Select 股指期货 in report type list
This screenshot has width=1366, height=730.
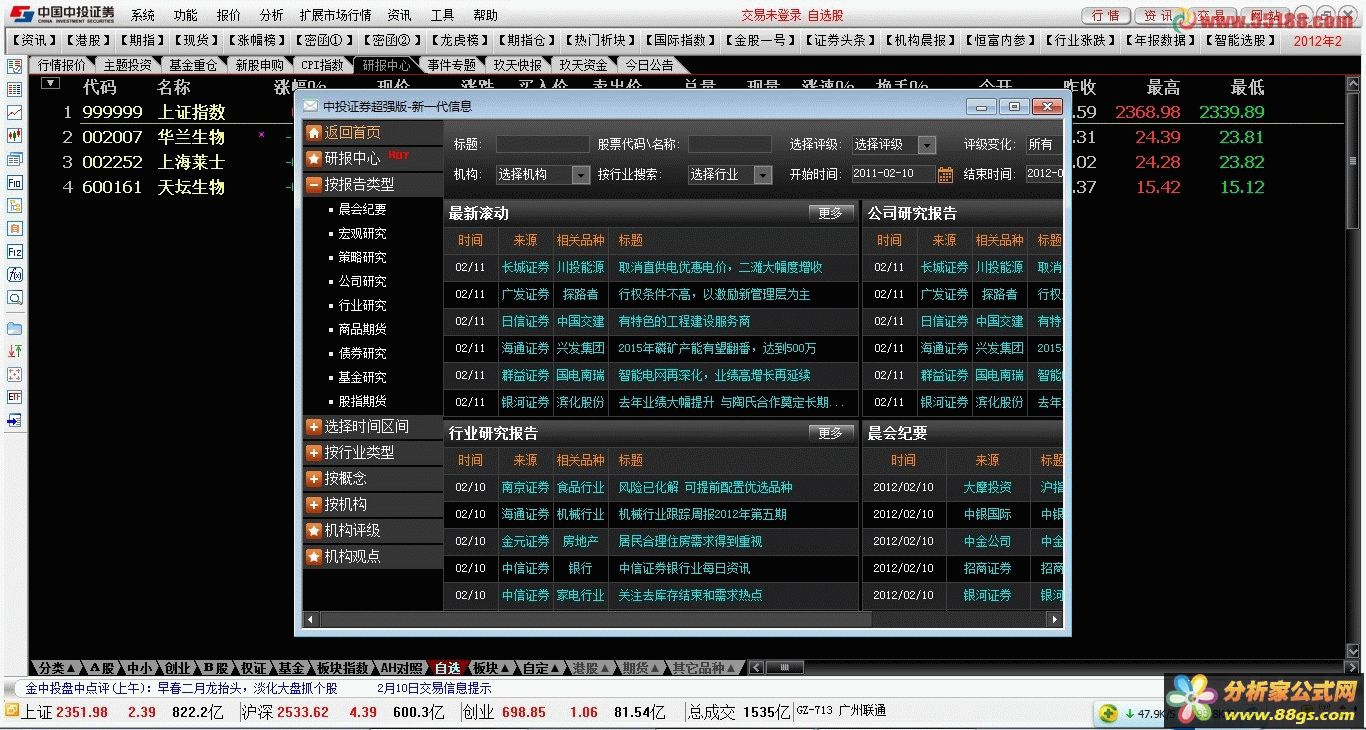pos(362,401)
